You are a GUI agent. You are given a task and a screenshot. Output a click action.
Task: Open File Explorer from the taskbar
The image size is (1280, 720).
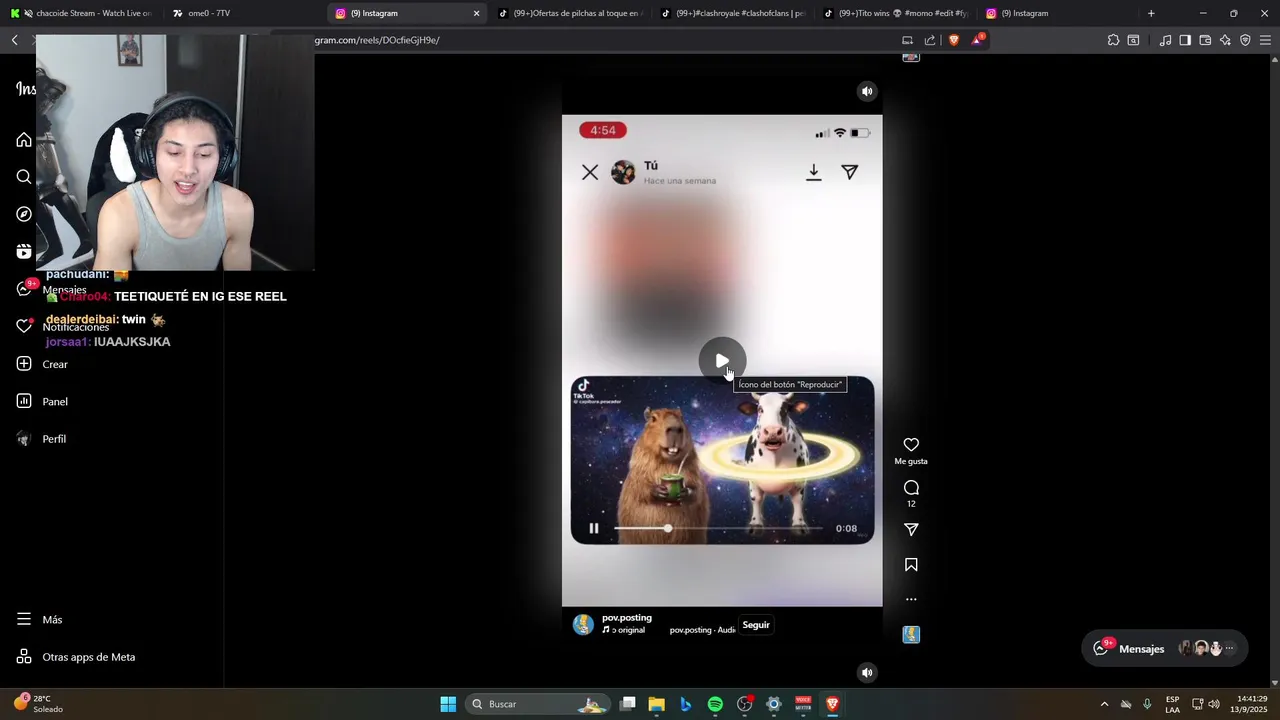[x=657, y=704]
